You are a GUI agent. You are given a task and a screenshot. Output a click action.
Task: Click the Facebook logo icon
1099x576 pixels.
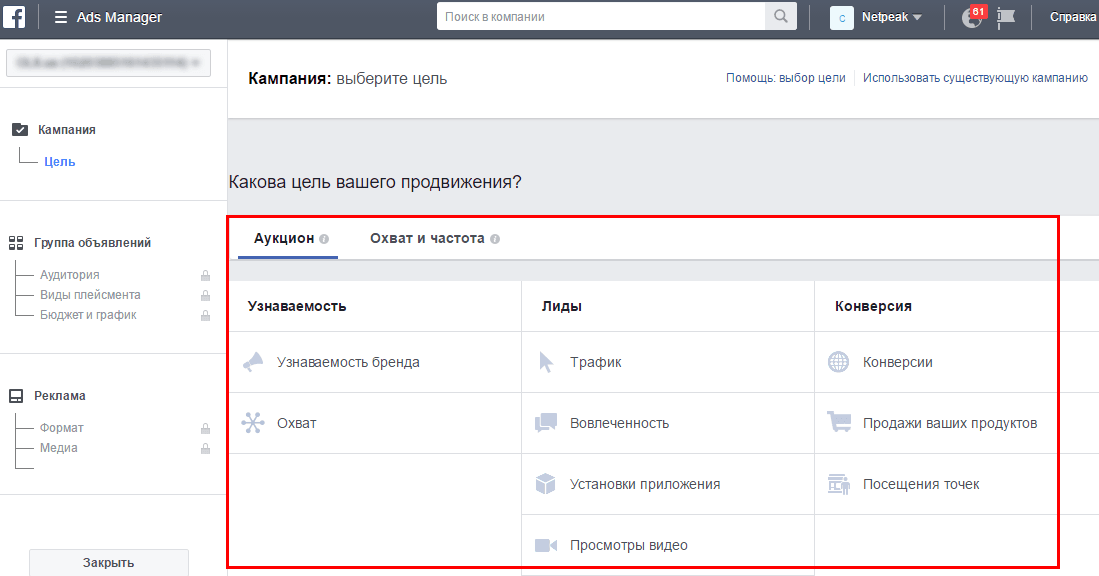coord(14,17)
